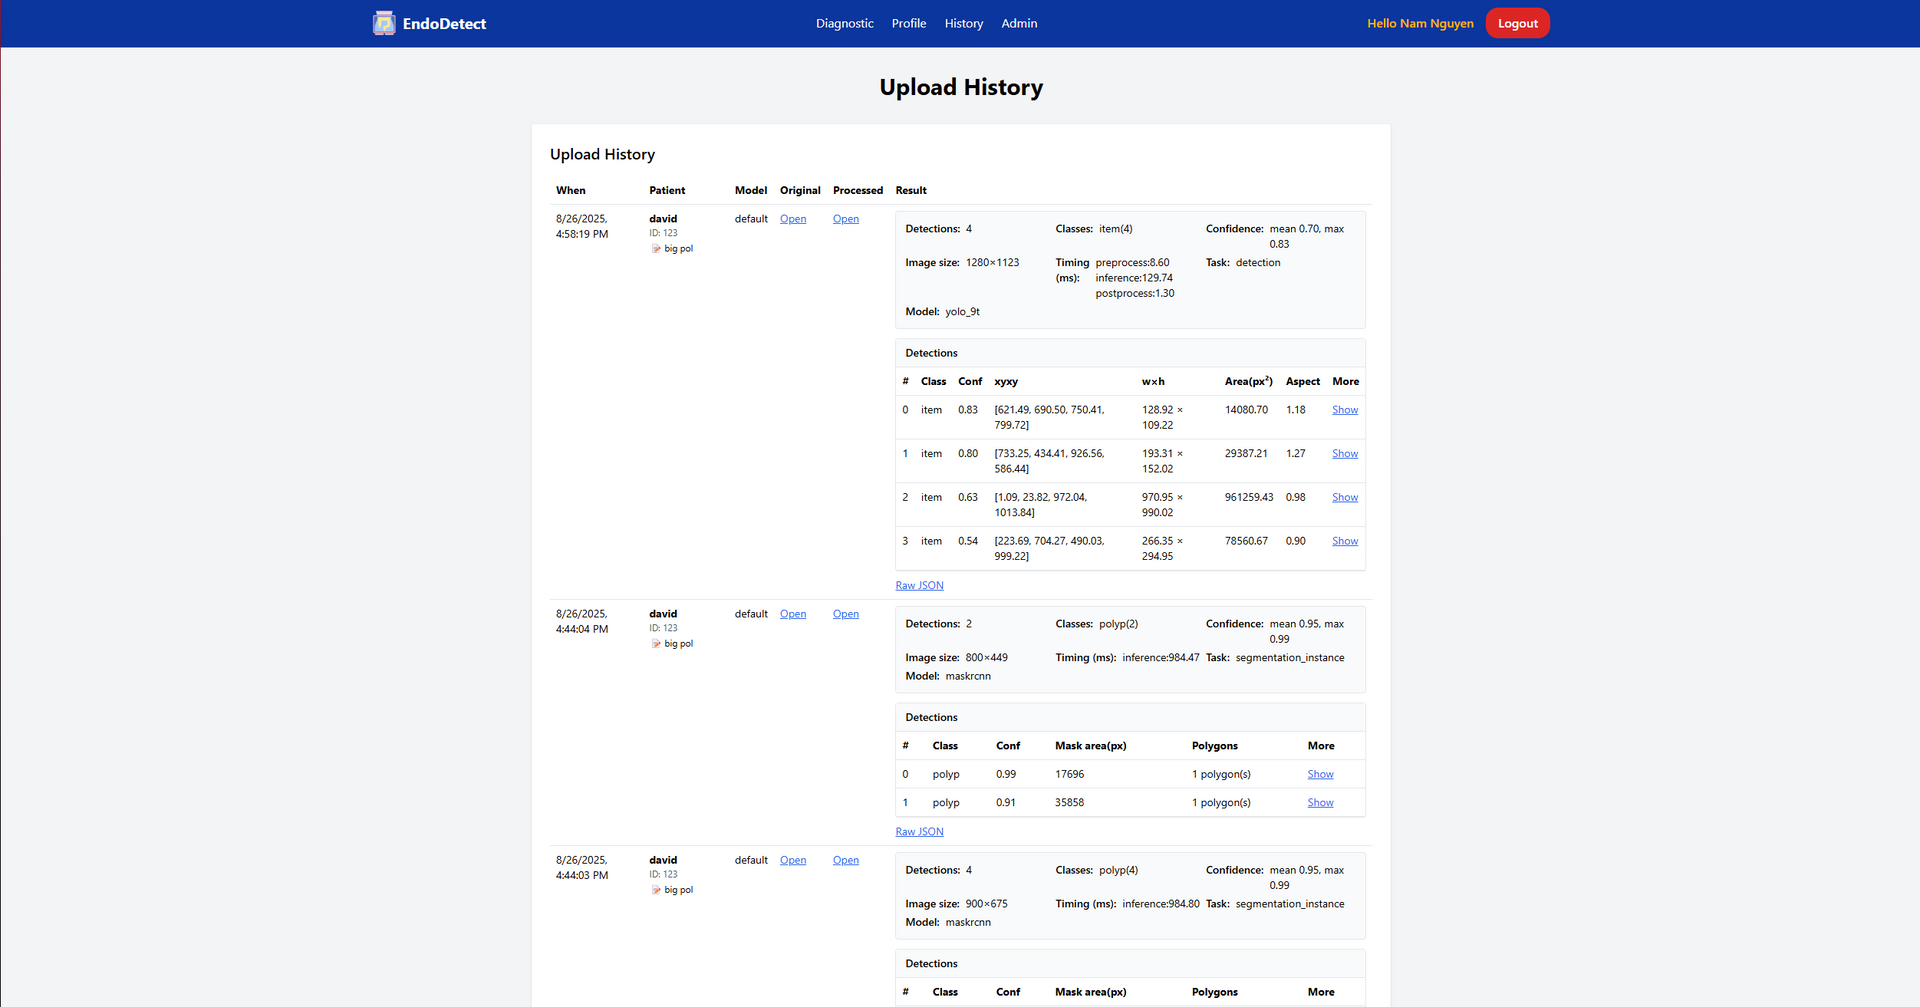Click note icon in 4:44:04 PM upload row
Screen dimensions: 1920x1007
click(x=656, y=644)
